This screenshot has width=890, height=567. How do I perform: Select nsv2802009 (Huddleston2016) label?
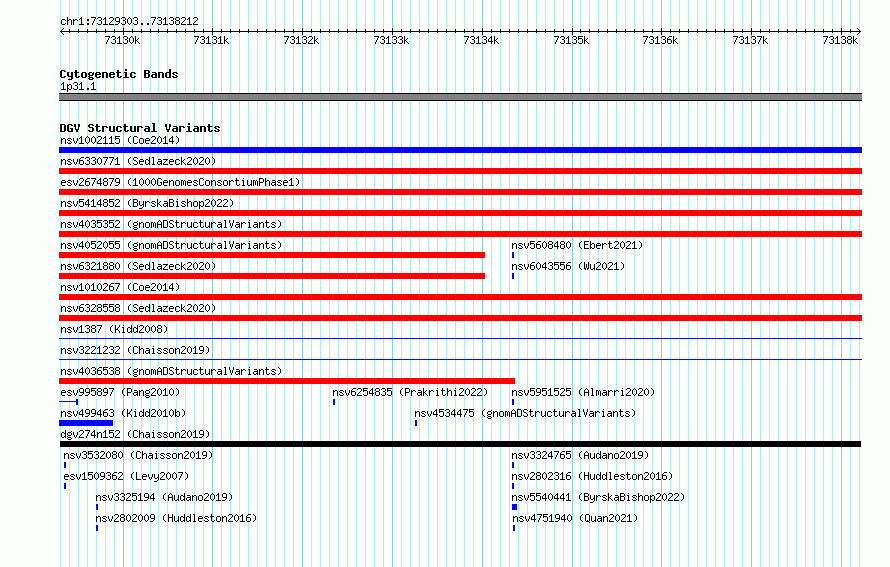click(176, 518)
